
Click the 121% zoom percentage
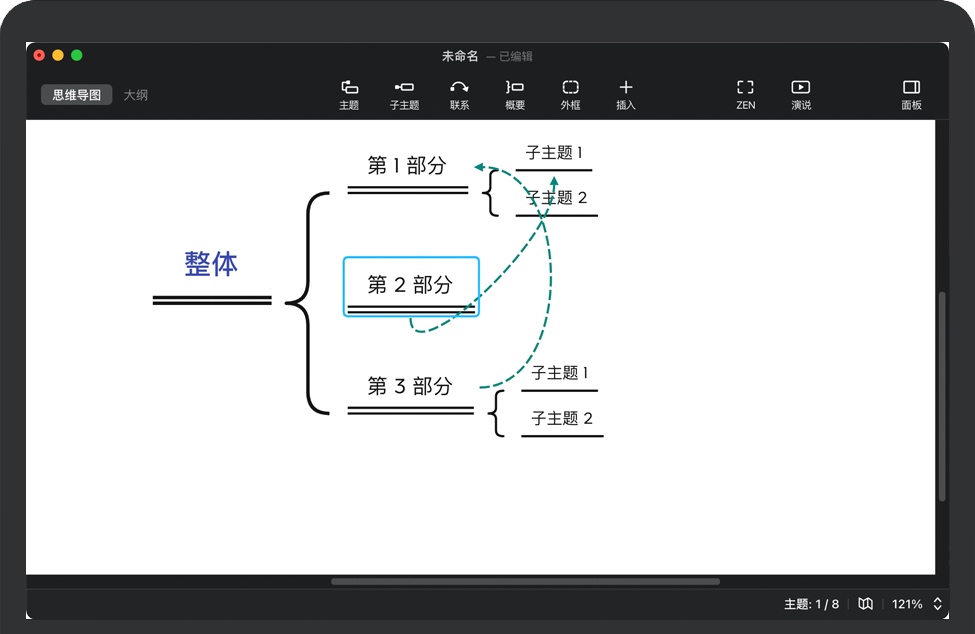(907, 604)
